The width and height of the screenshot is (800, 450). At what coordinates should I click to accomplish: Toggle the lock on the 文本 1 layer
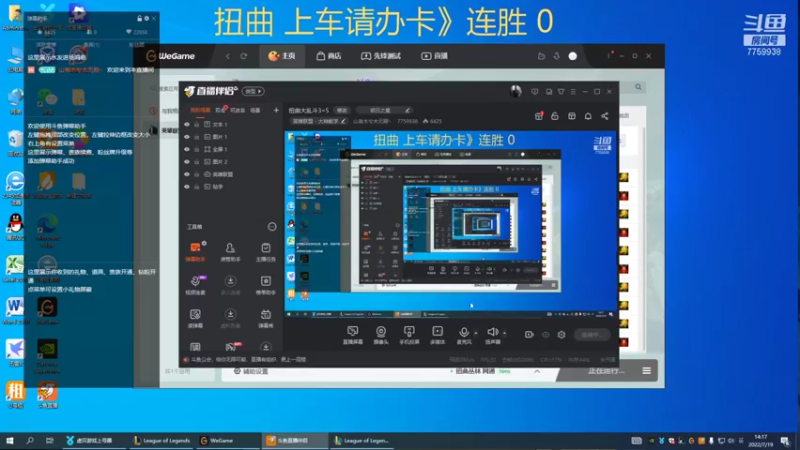click(x=196, y=124)
